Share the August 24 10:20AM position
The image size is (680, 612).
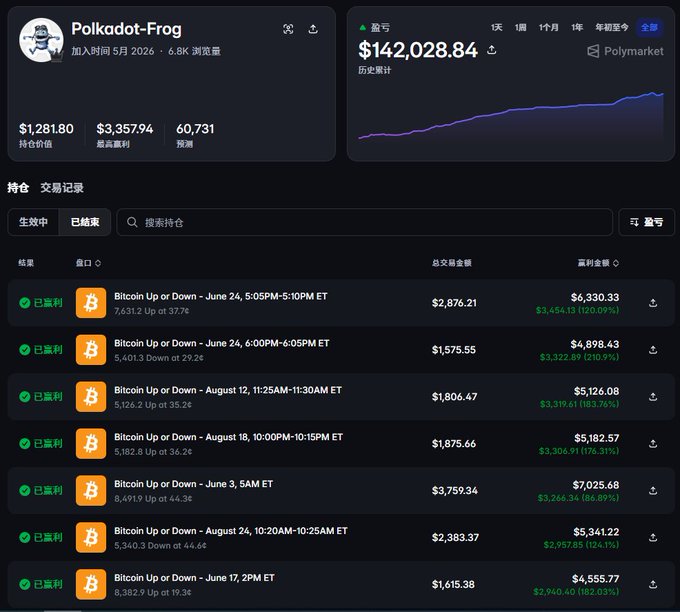click(653, 537)
